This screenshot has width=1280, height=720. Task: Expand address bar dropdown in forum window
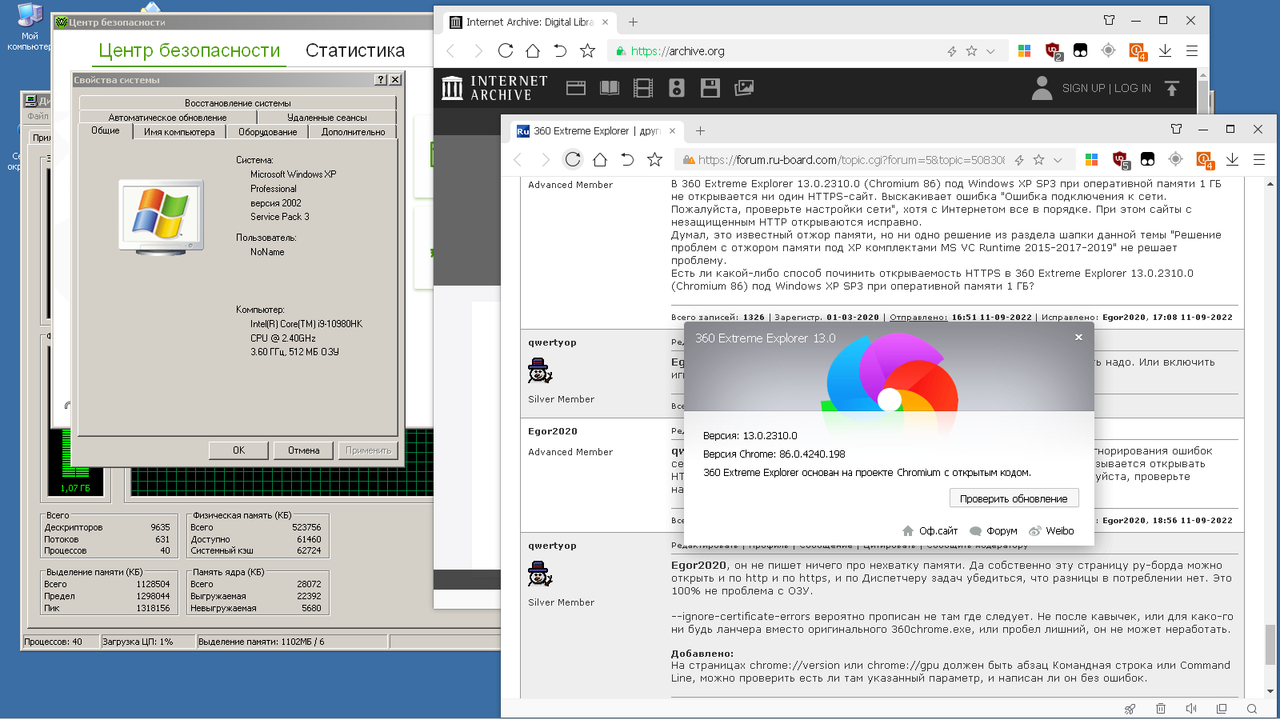tap(1059, 159)
